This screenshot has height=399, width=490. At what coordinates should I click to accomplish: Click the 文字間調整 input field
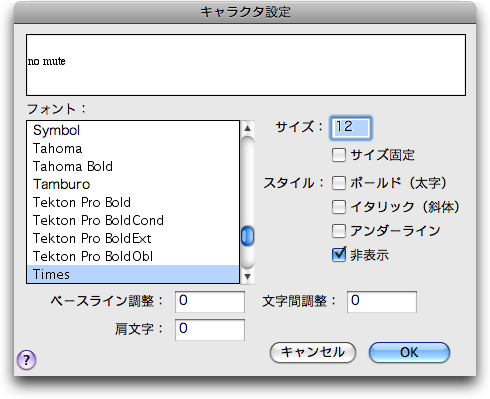[x=382, y=302]
